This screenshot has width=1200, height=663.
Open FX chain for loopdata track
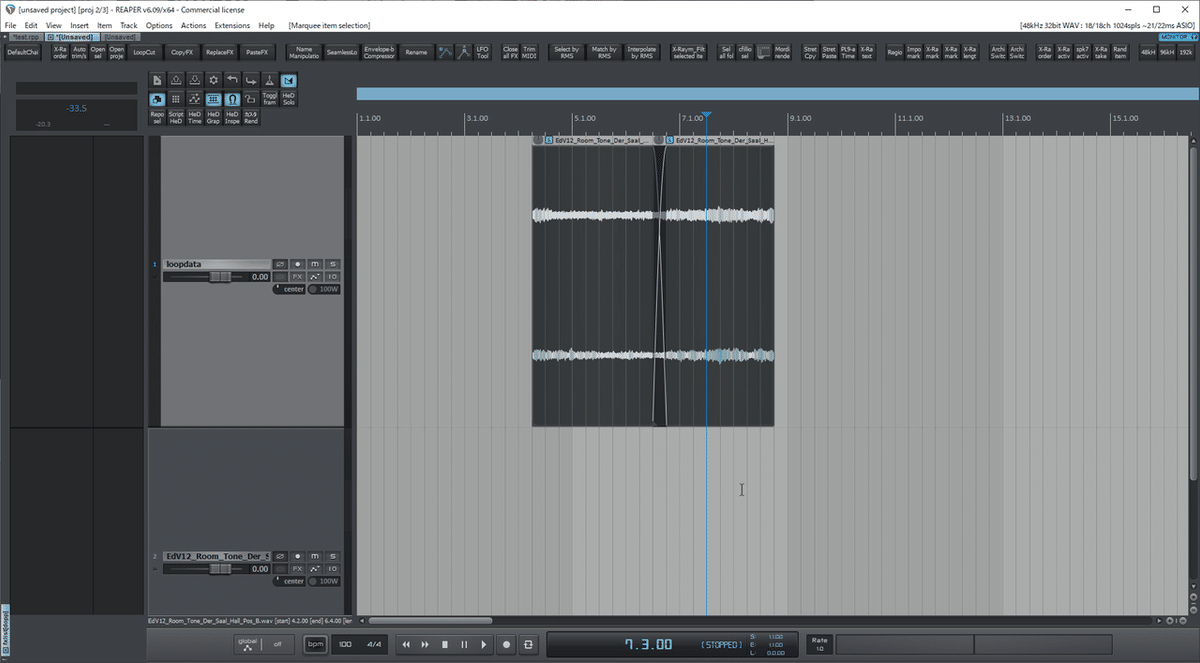point(297,276)
